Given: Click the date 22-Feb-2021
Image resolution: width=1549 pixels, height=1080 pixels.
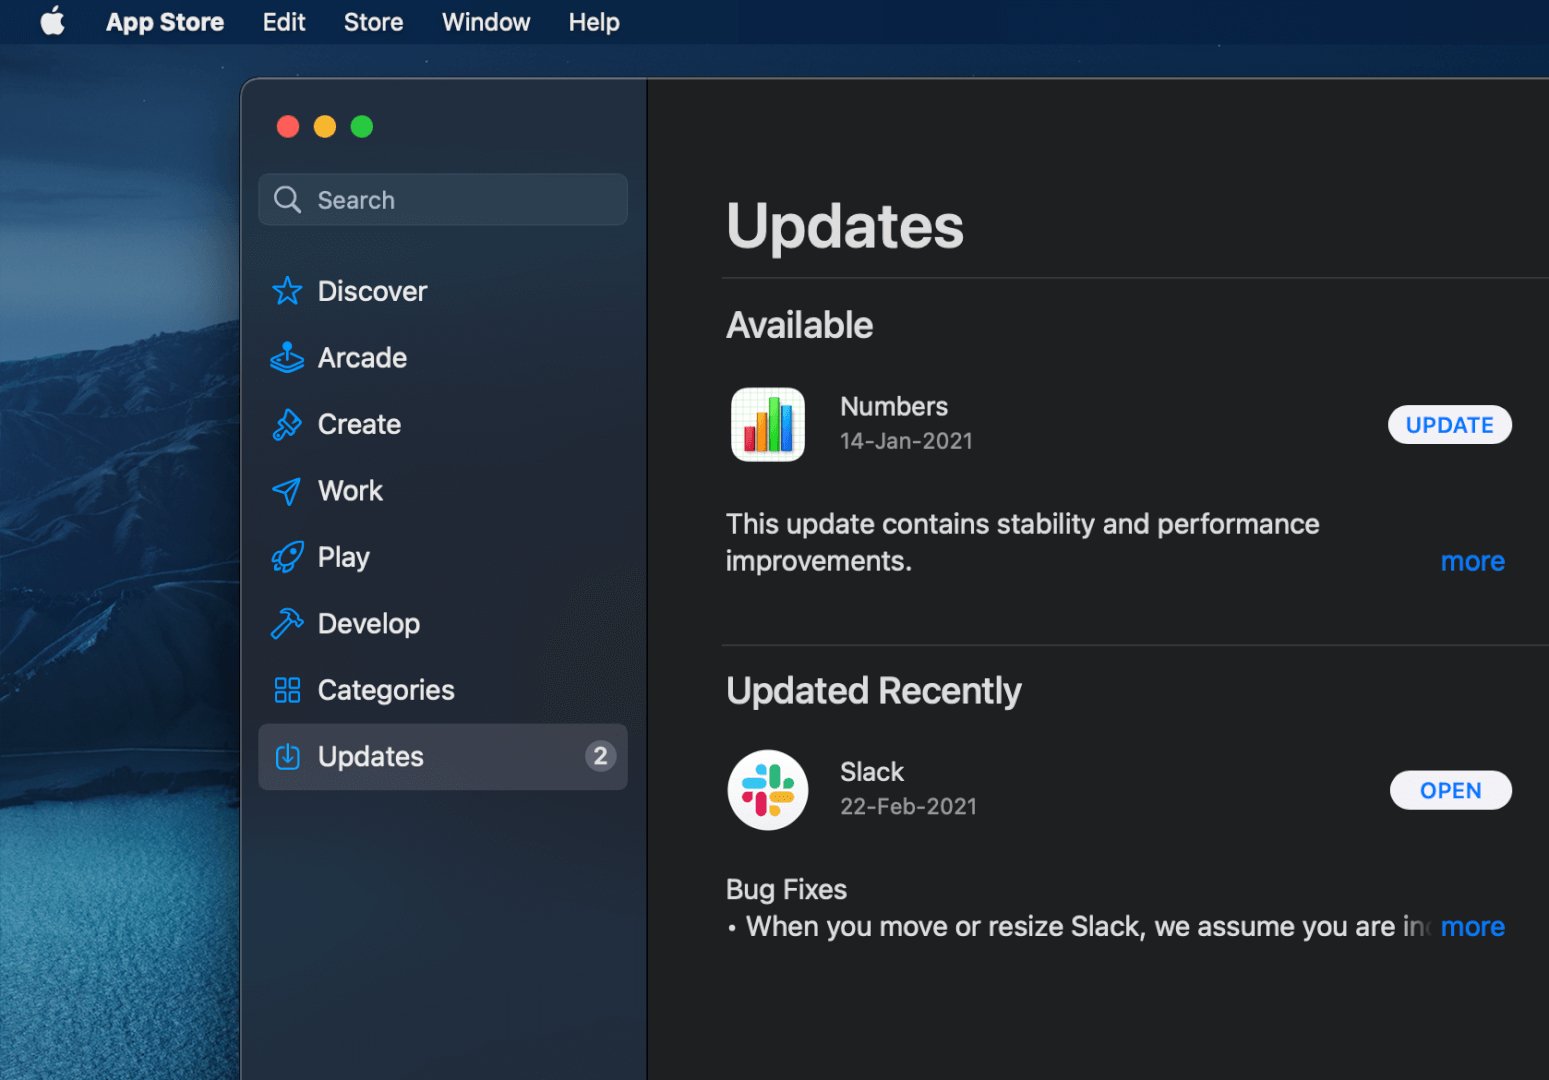Looking at the screenshot, I should click(x=908, y=806).
